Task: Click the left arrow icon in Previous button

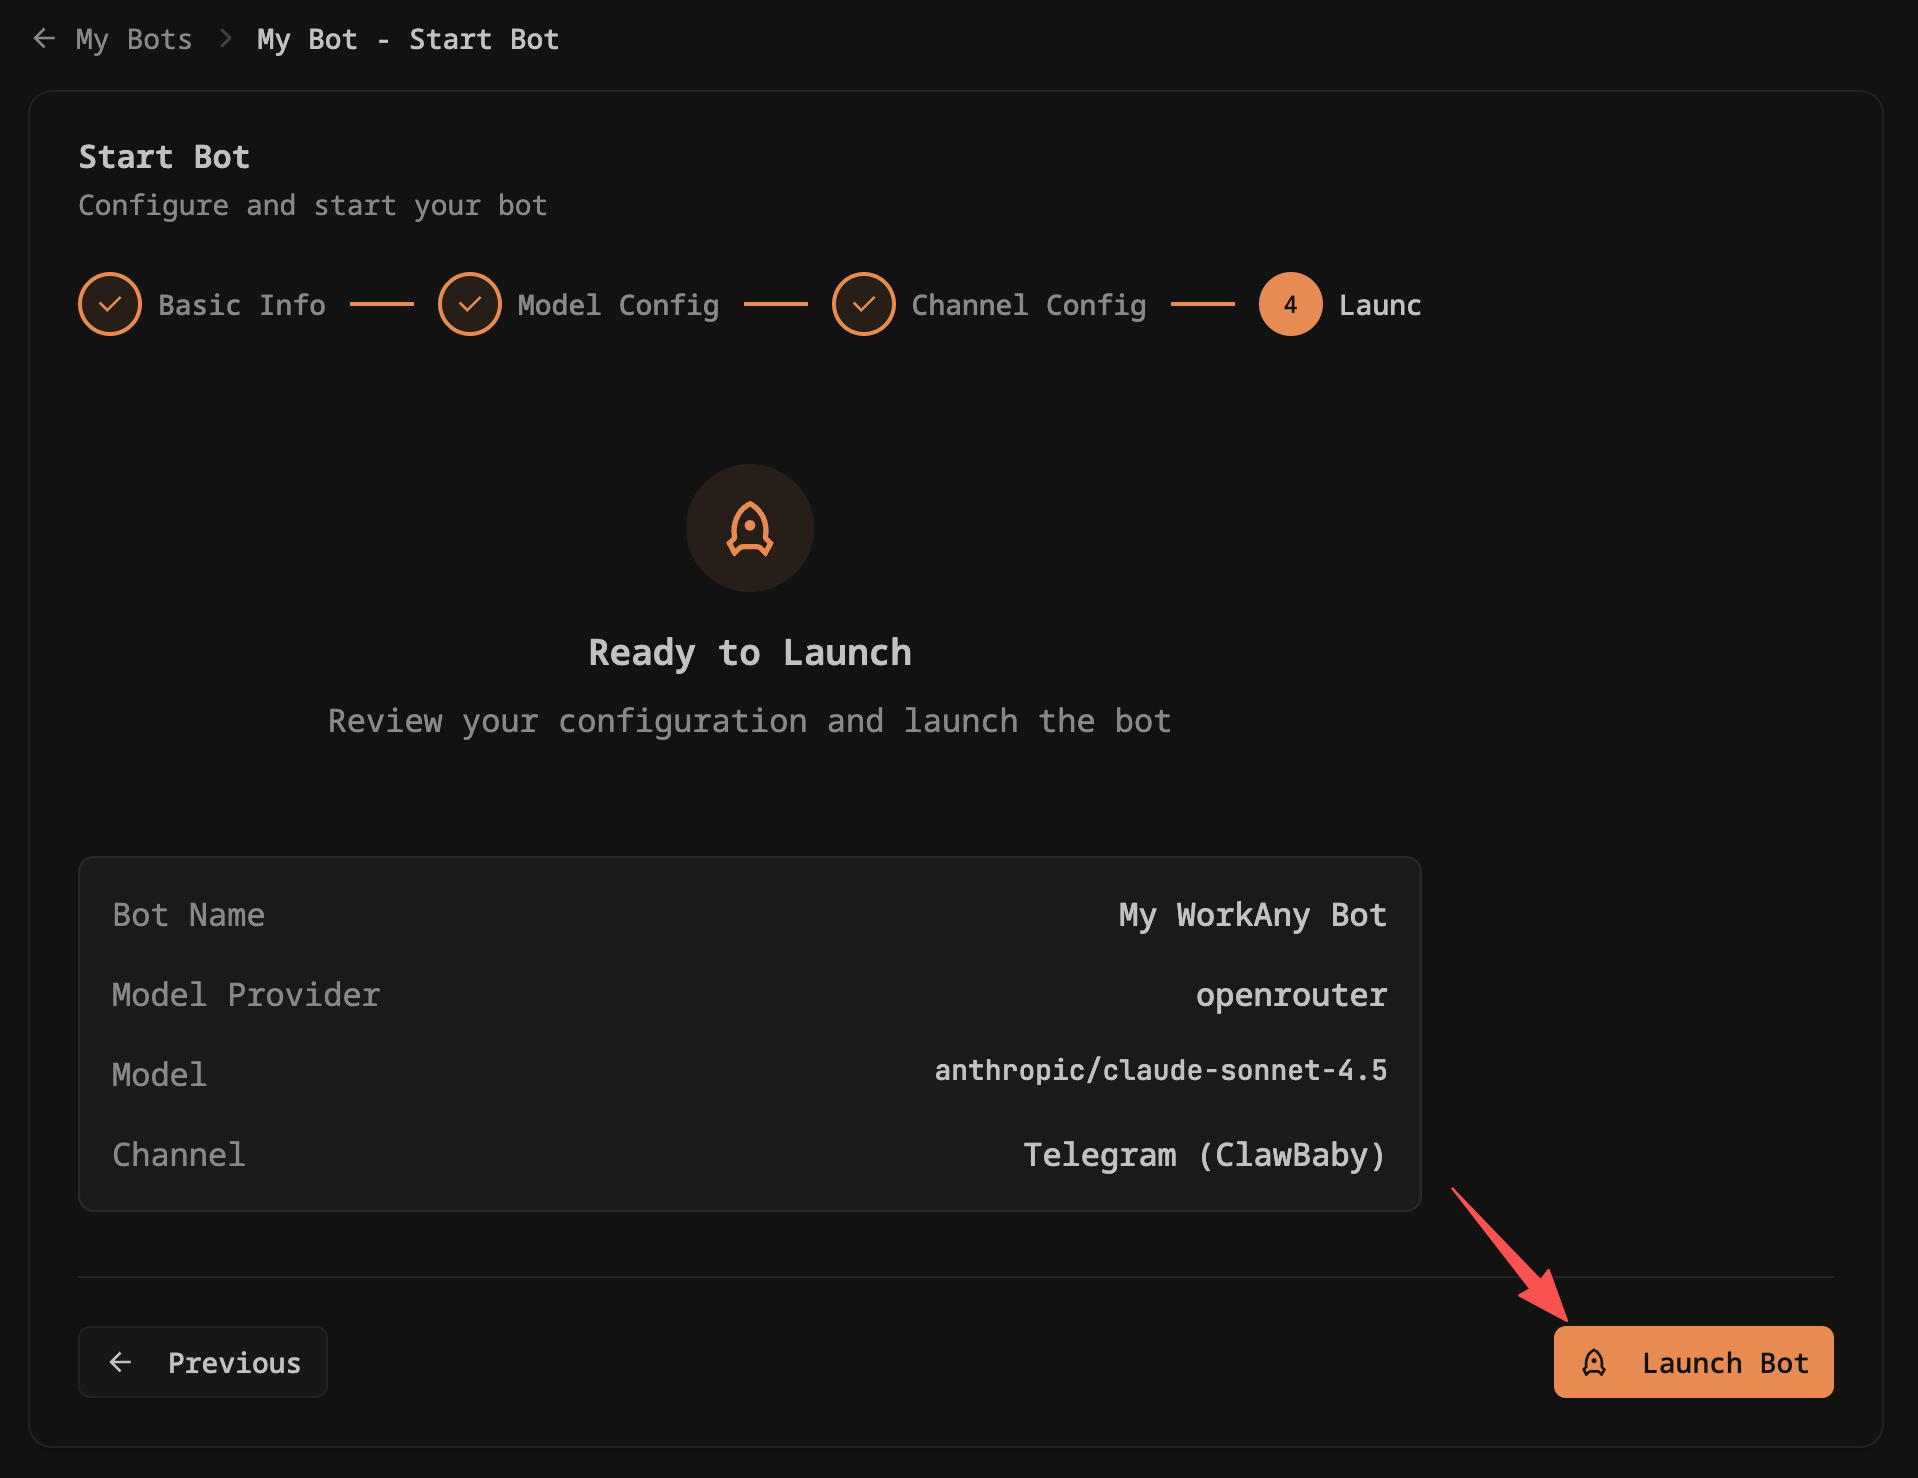Action: [121, 1362]
